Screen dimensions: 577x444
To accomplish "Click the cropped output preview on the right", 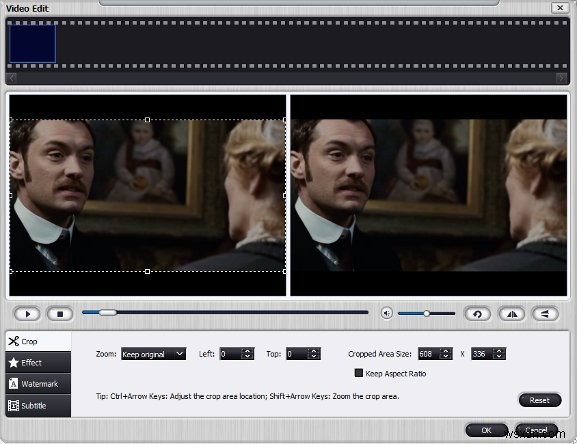I will coord(429,195).
